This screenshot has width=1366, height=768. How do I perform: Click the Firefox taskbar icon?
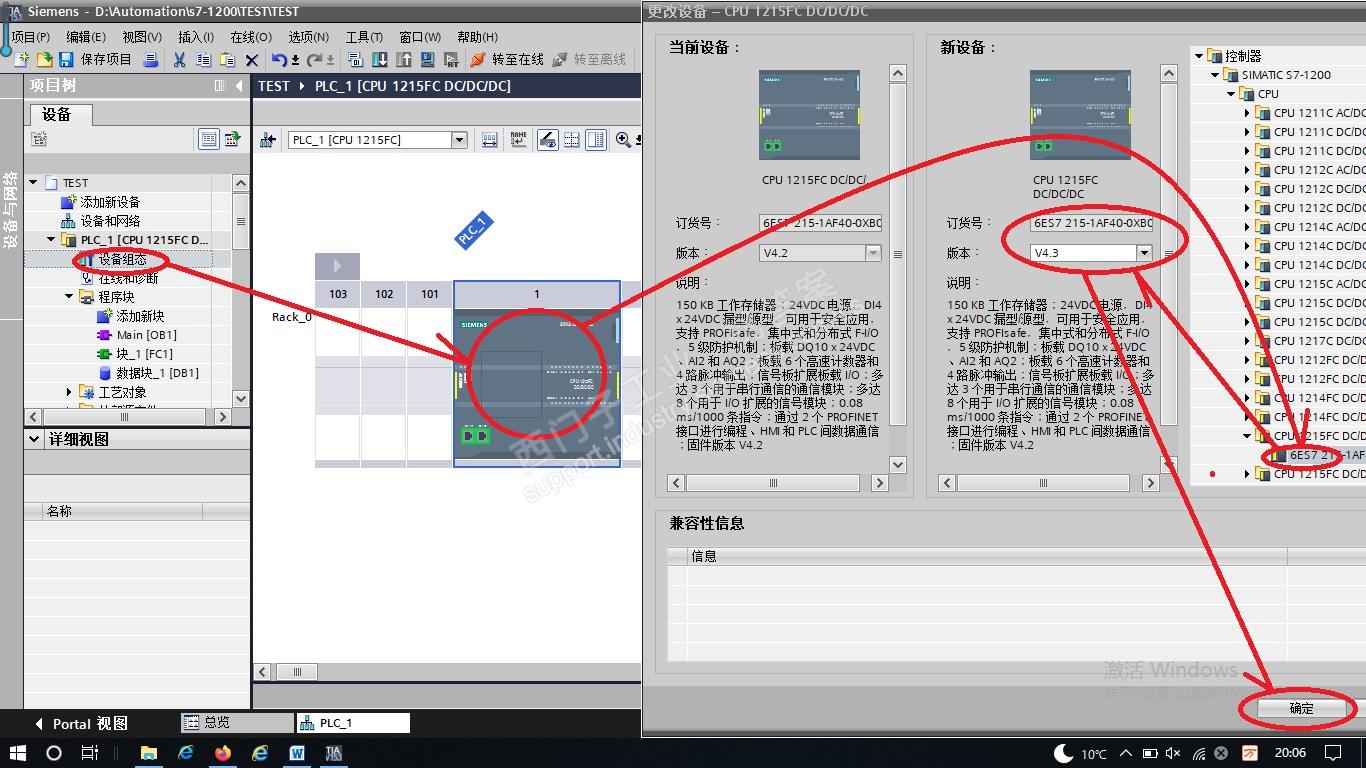tap(223, 752)
